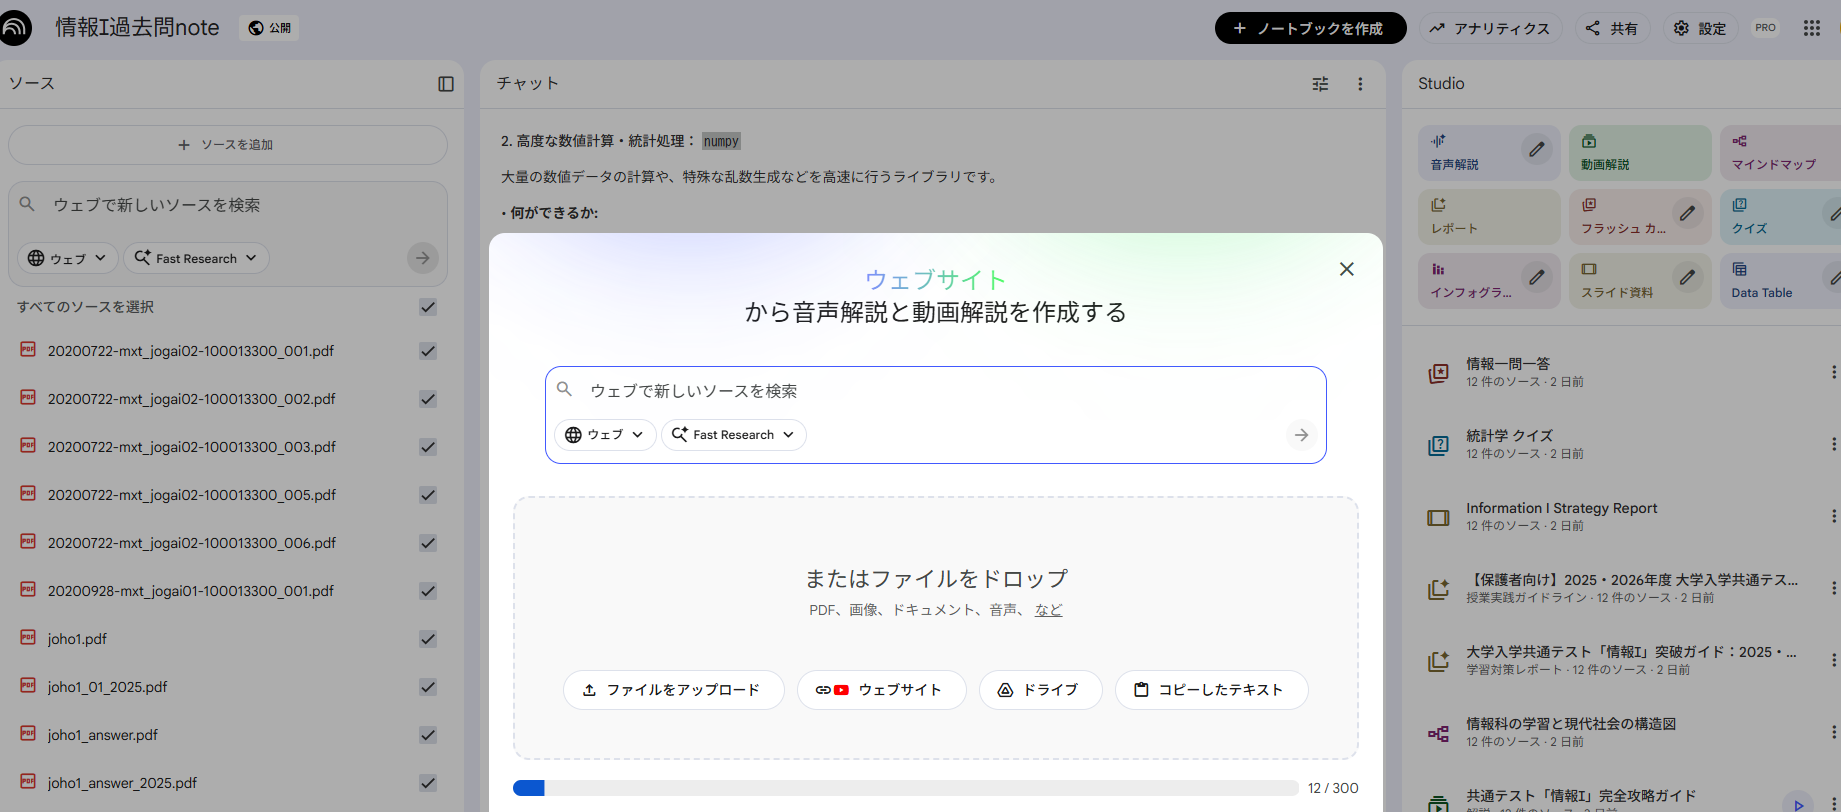Edit the 音声解説 customization with its pencil
Viewport: 1841px width, 812px height.
click(1537, 149)
